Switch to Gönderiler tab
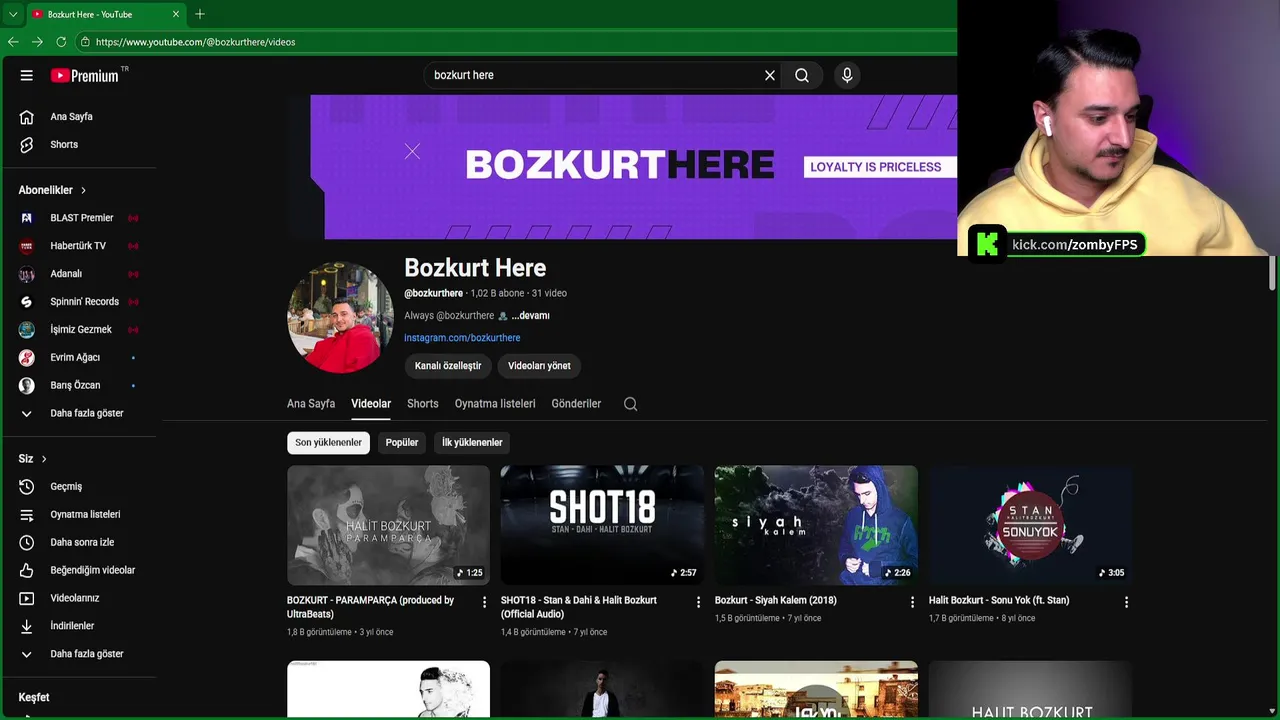Image resolution: width=1280 pixels, height=720 pixels. click(x=576, y=404)
